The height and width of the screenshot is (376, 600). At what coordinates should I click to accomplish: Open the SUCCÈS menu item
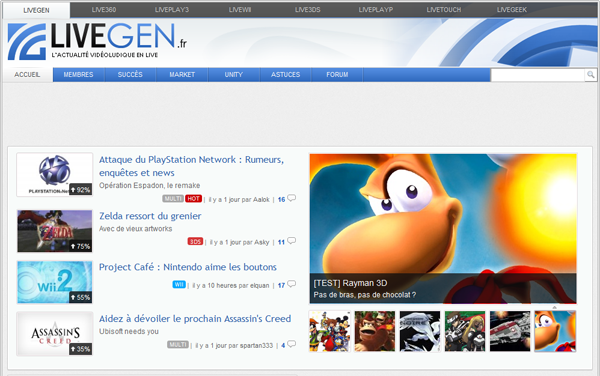pos(130,75)
